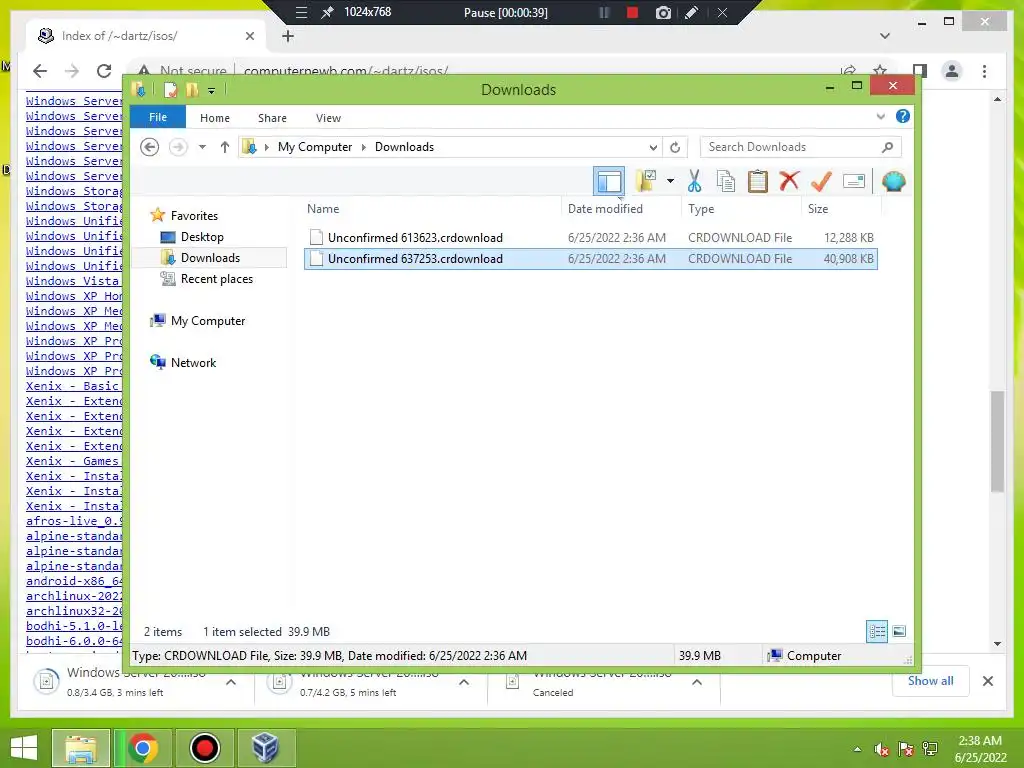Viewport: 1024px width, 768px height.
Task: Click the Properties quick access toolbar icon
Action: pos(171,90)
